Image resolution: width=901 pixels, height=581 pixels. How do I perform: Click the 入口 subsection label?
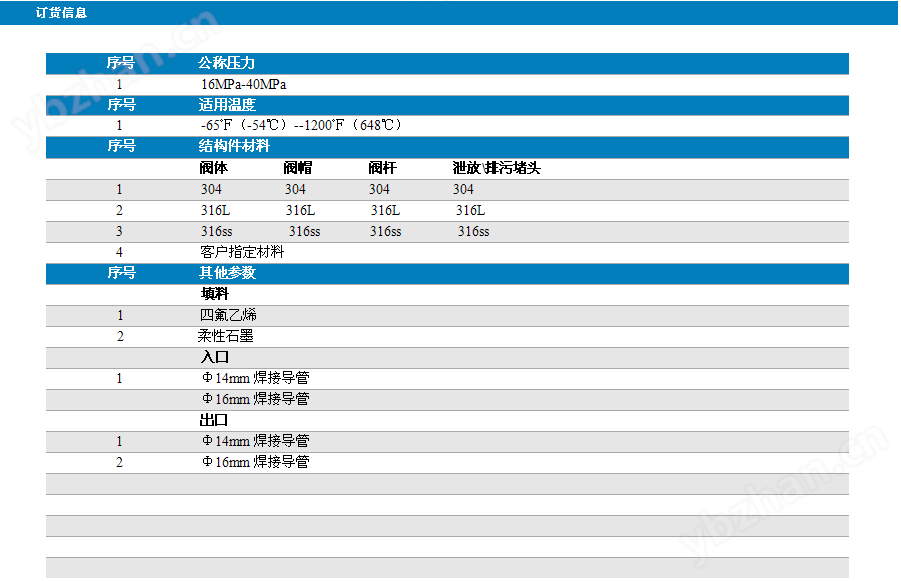tap(214, 357)
